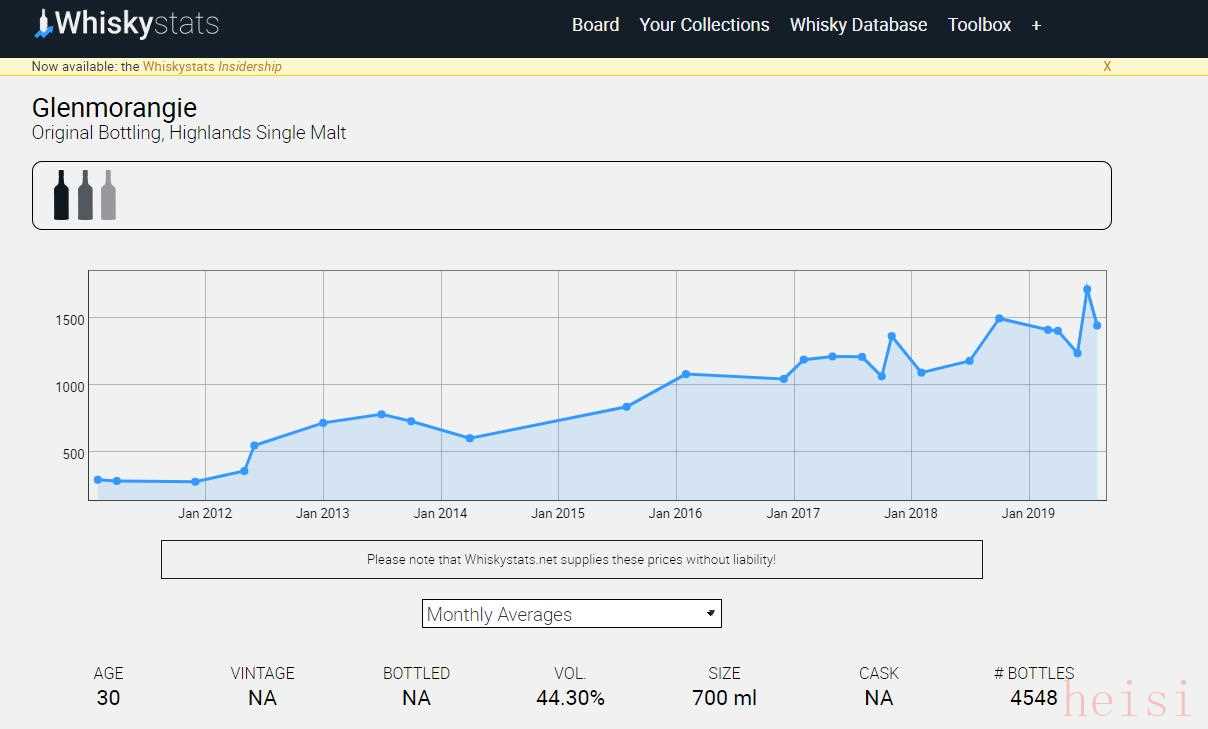Open the plus menu in navigation bar
This screenshot has height=729, width=1208.
[x=1036, y=25]
